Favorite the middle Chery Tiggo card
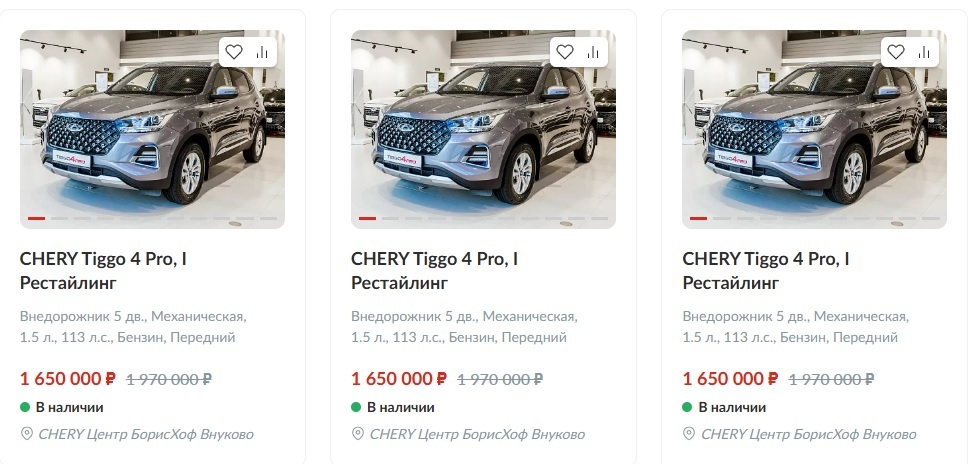The height and width of the screenshot is (464, 976). [x=564, y=52]
